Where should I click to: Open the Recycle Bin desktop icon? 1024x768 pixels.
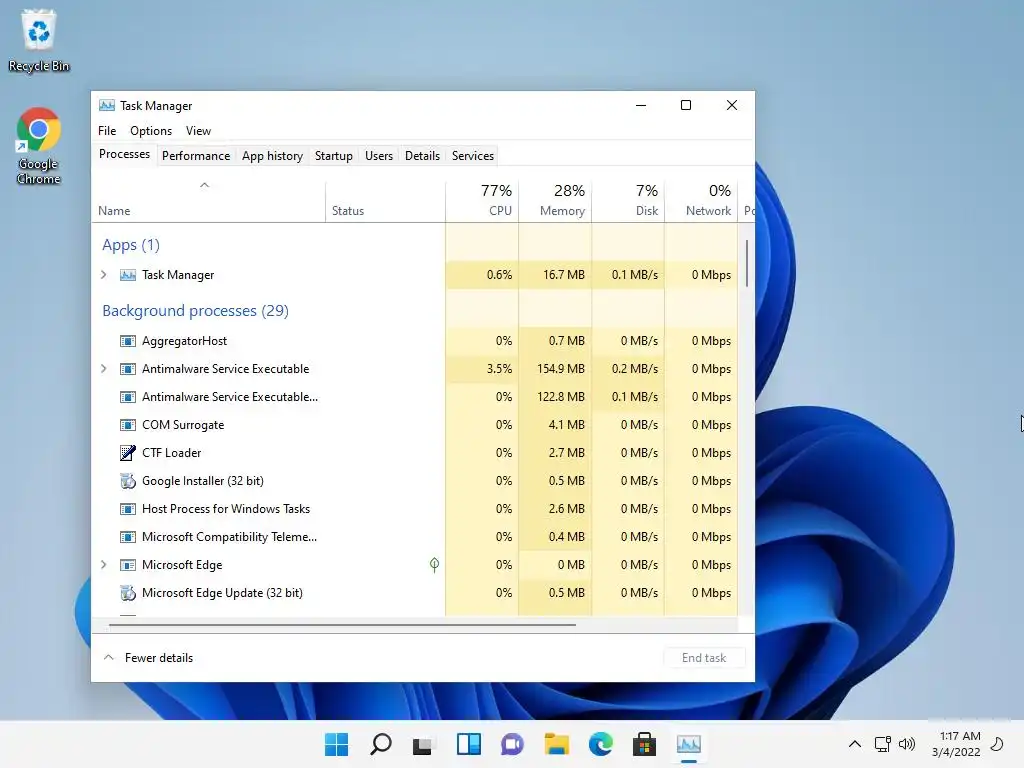coord(39,40)
